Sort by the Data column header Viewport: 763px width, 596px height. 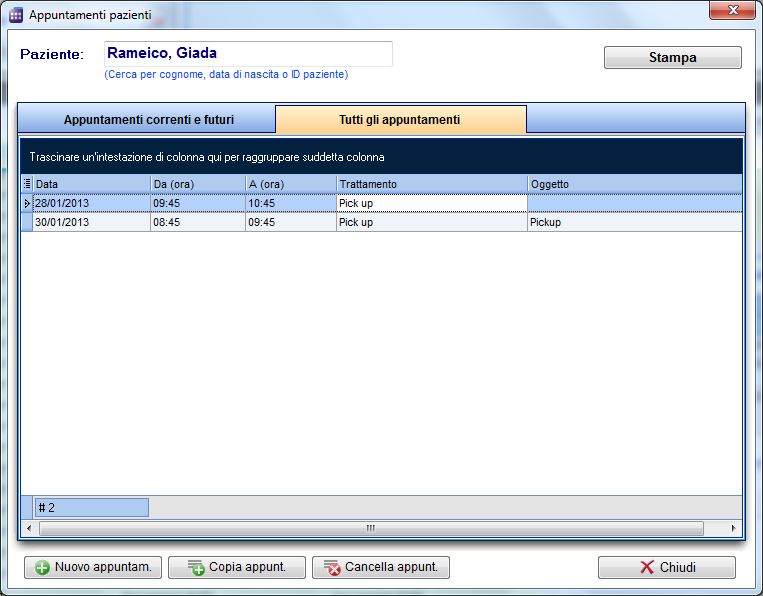pyautogui.click(x=91, y=184)
